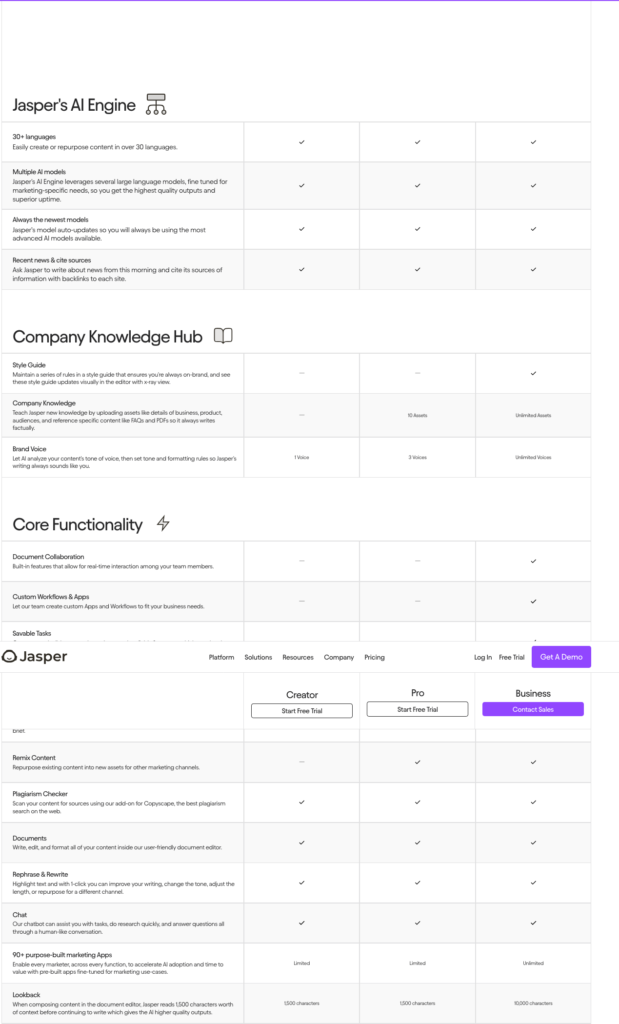Viewport: 619px width, 1024px height.
Task: Open the Resources menu
Action: (x=298, y=657)
